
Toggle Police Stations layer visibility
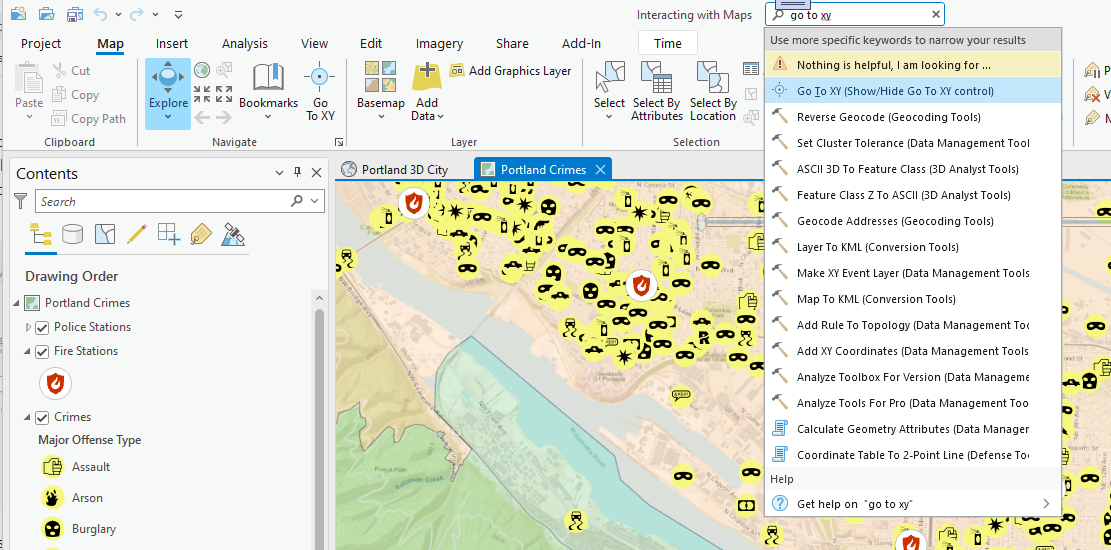pyautogui.click(x=42, y=327)
